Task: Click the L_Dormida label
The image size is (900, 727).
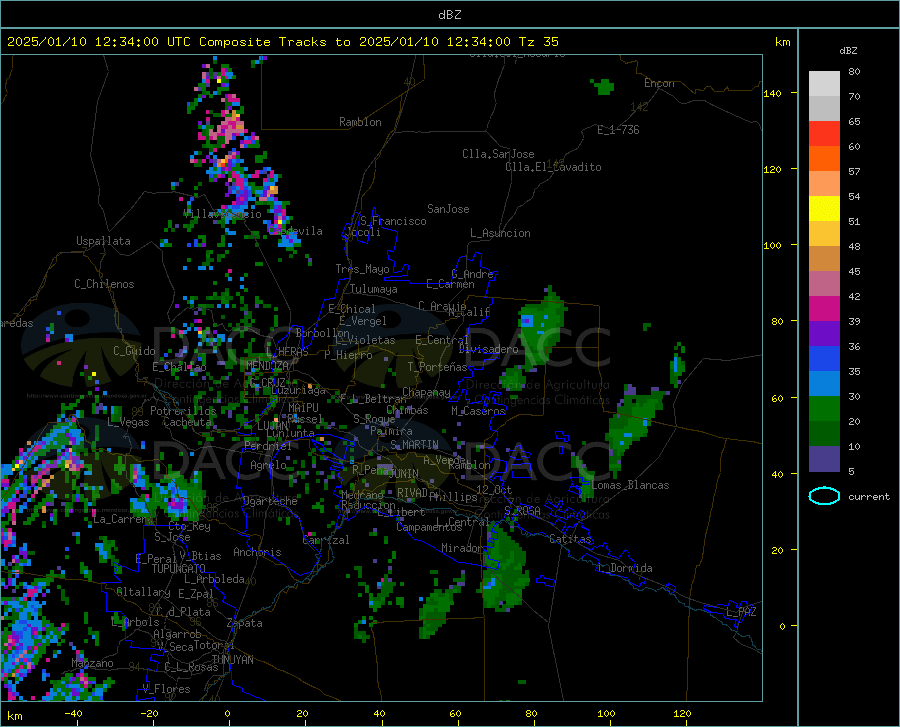Action: click(x=624, y=568)
